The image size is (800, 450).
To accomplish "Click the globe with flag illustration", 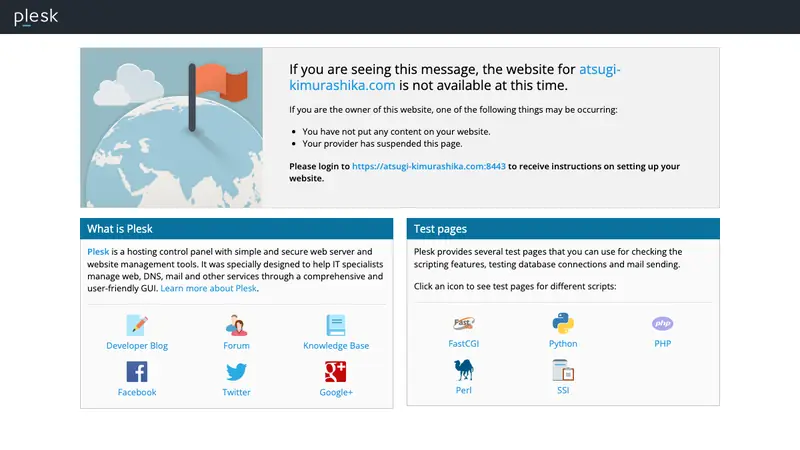I will click(171, 128).
